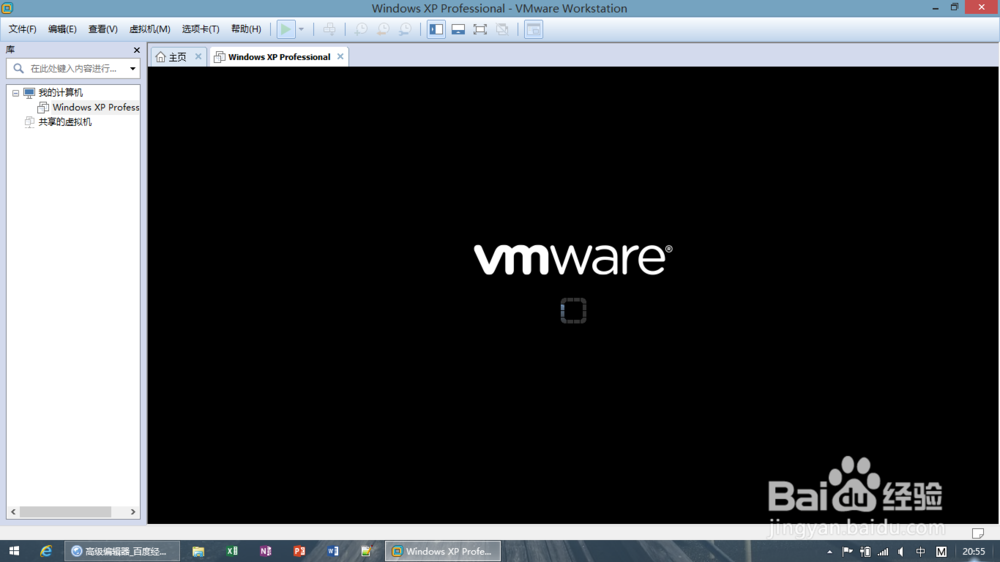Click the Take Snapshot toolbar icon
Image resolution: width=1000 pixels, height=562 pixels.
click(361, 29)
